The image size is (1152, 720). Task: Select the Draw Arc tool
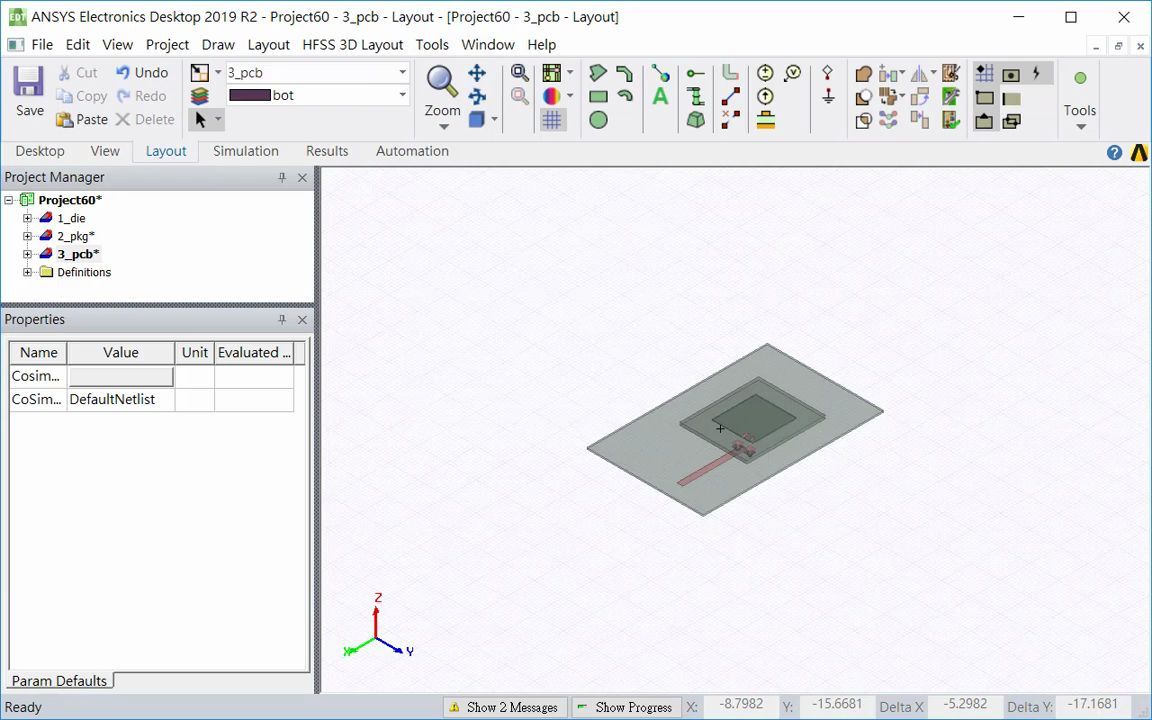pyautogui.click(x=624, y=96)
